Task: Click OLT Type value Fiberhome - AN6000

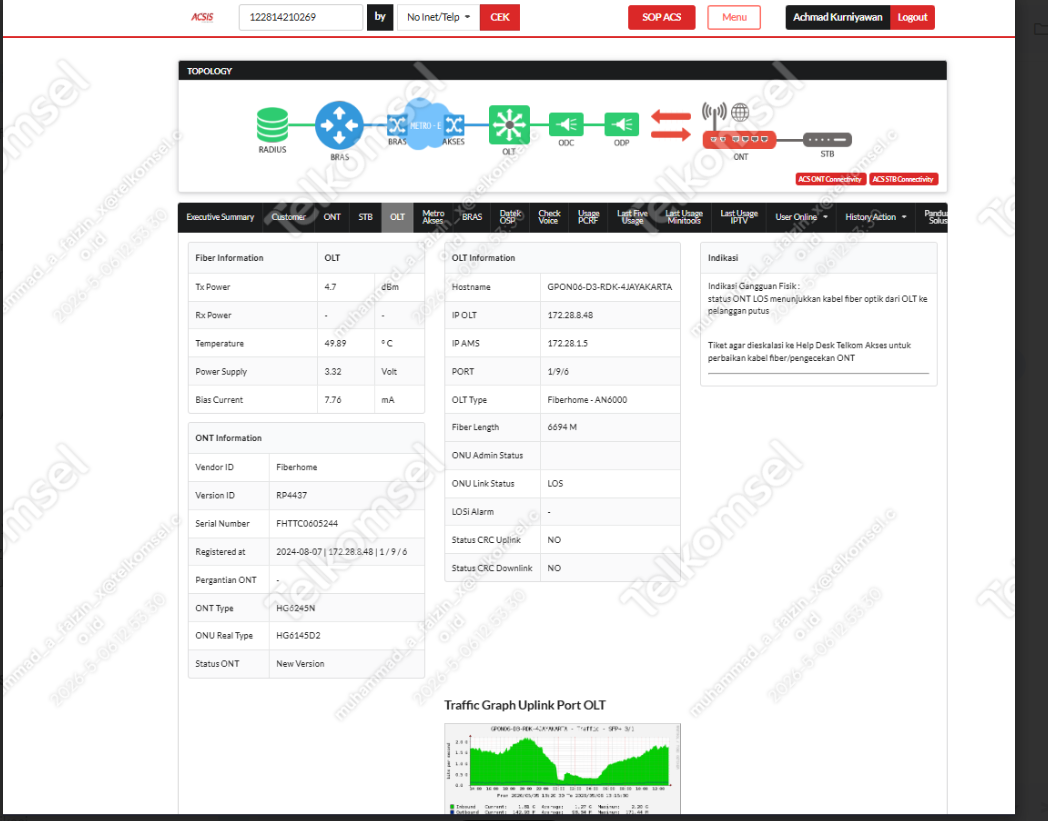Action: click(x=587, y=400)
